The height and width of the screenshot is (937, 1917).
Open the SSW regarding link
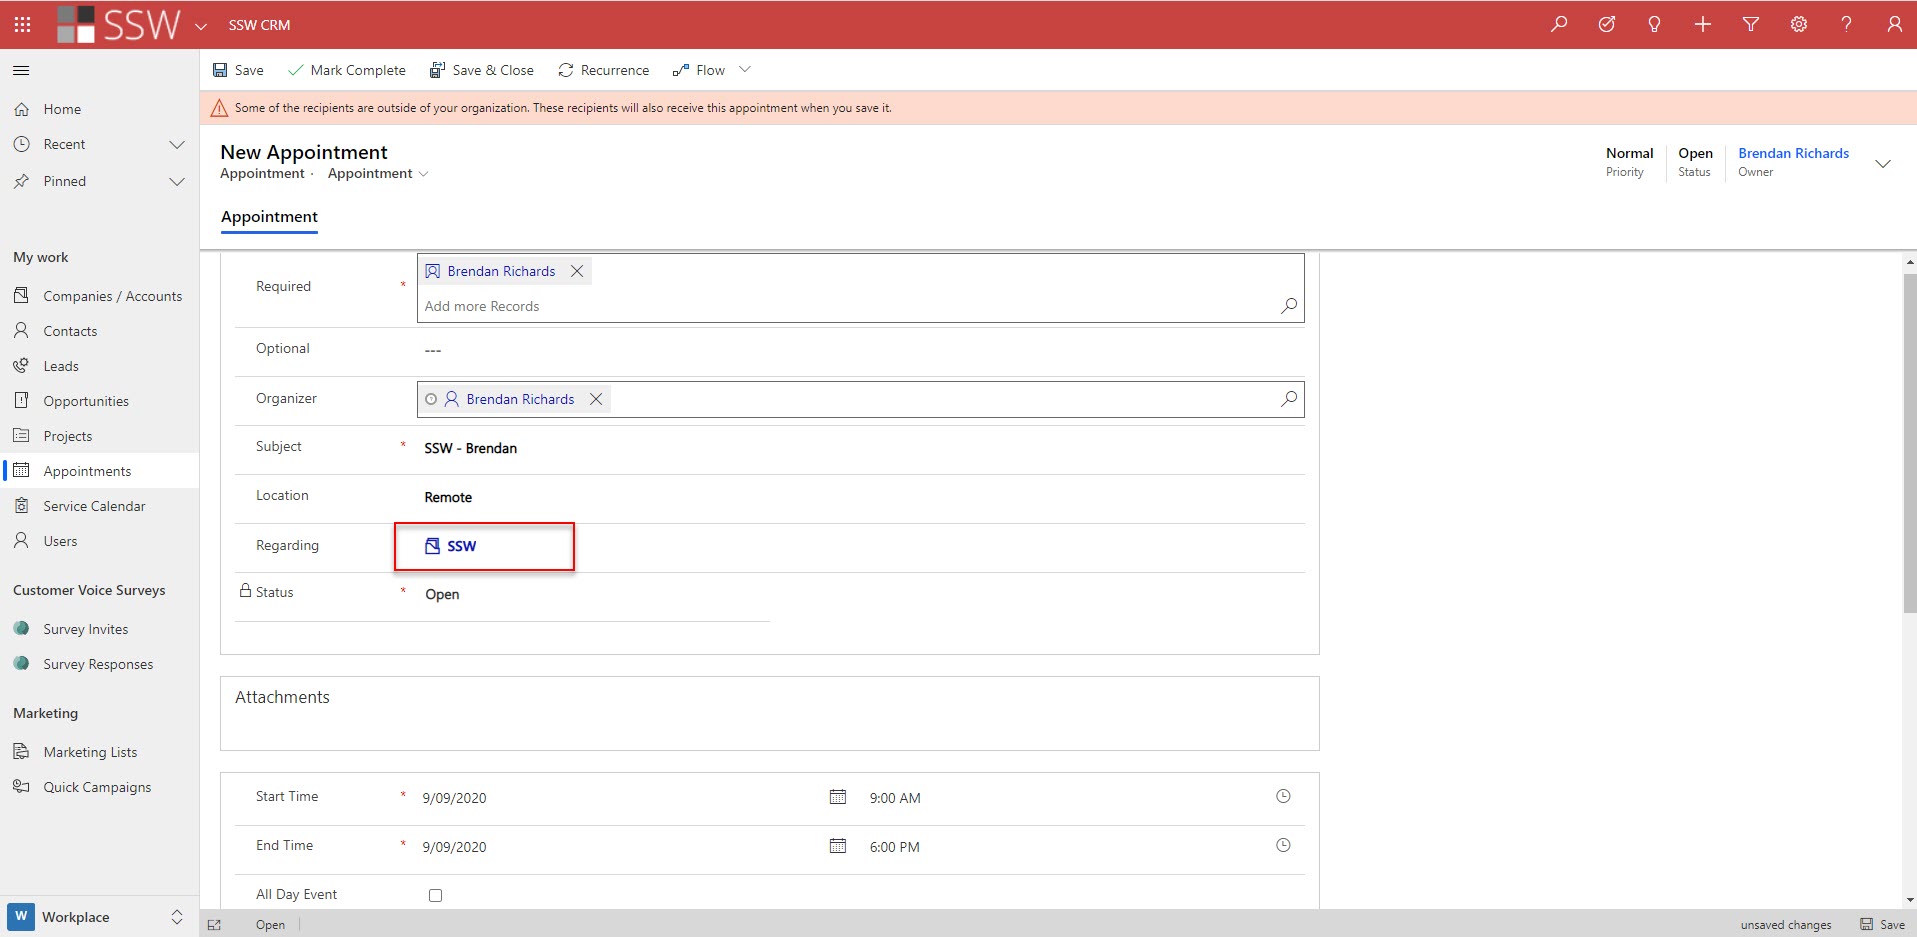point(461,546)
